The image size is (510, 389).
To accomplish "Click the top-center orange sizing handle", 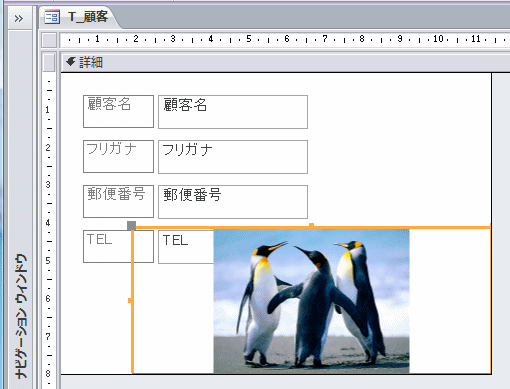I will [x=311, y=226].
